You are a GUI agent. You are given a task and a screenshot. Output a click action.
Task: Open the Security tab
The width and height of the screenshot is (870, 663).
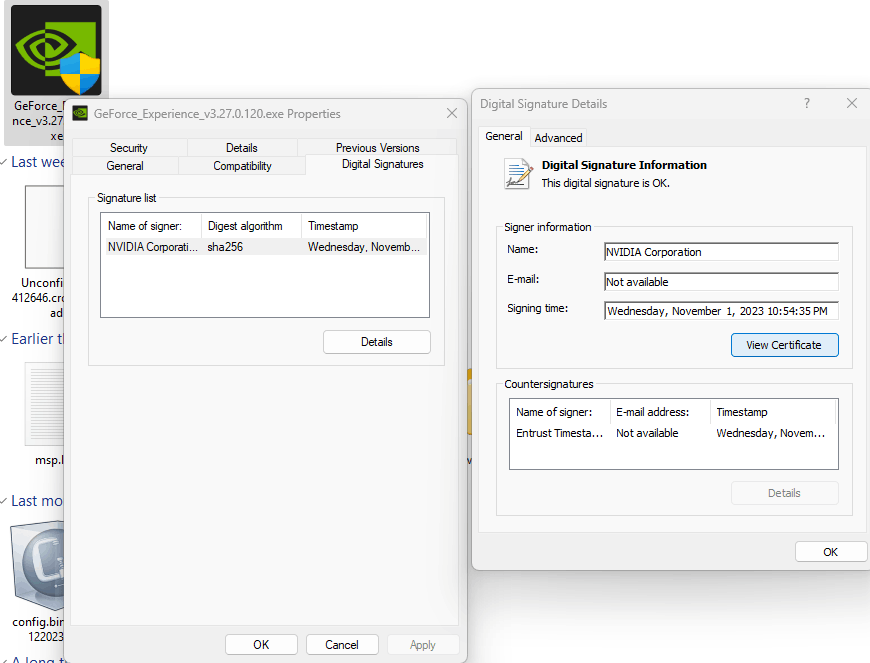click(129, 148)
